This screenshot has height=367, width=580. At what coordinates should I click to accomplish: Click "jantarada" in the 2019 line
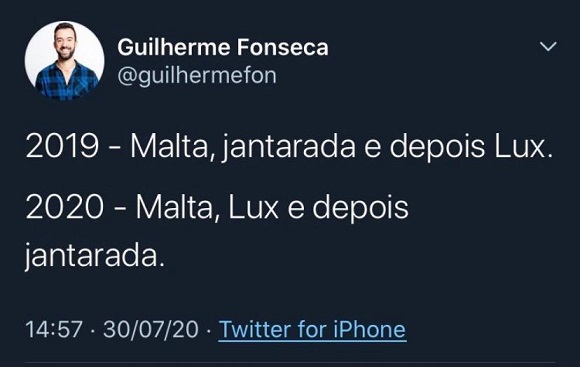pos(289,148)
